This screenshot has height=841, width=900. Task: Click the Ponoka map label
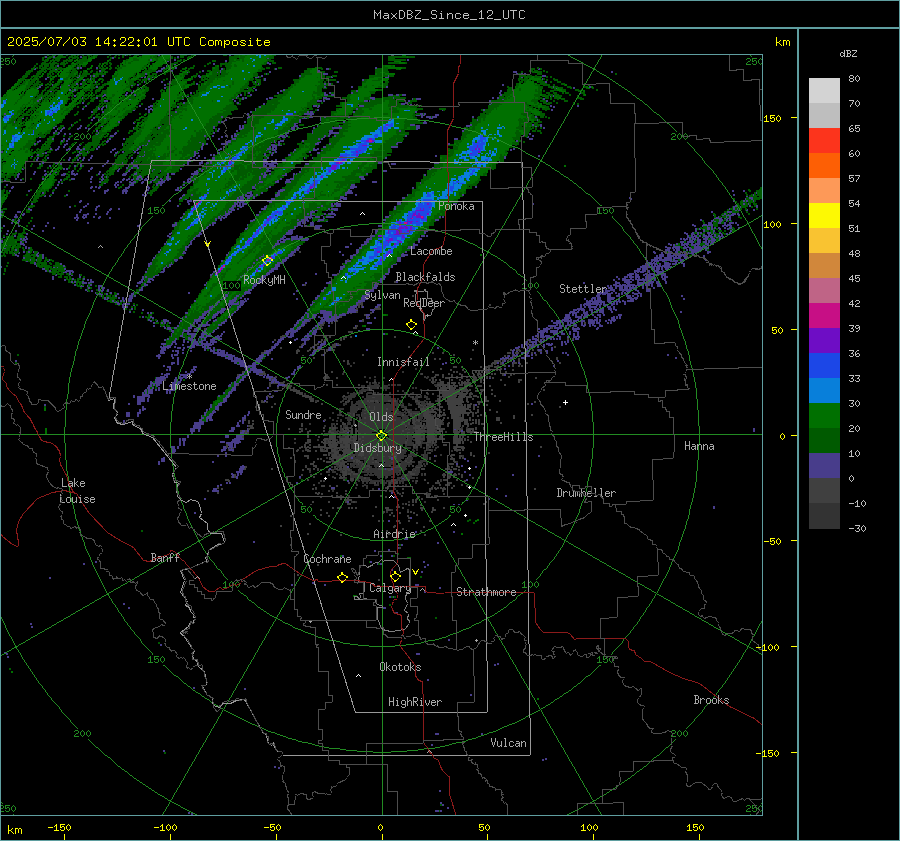coord(456,206)
